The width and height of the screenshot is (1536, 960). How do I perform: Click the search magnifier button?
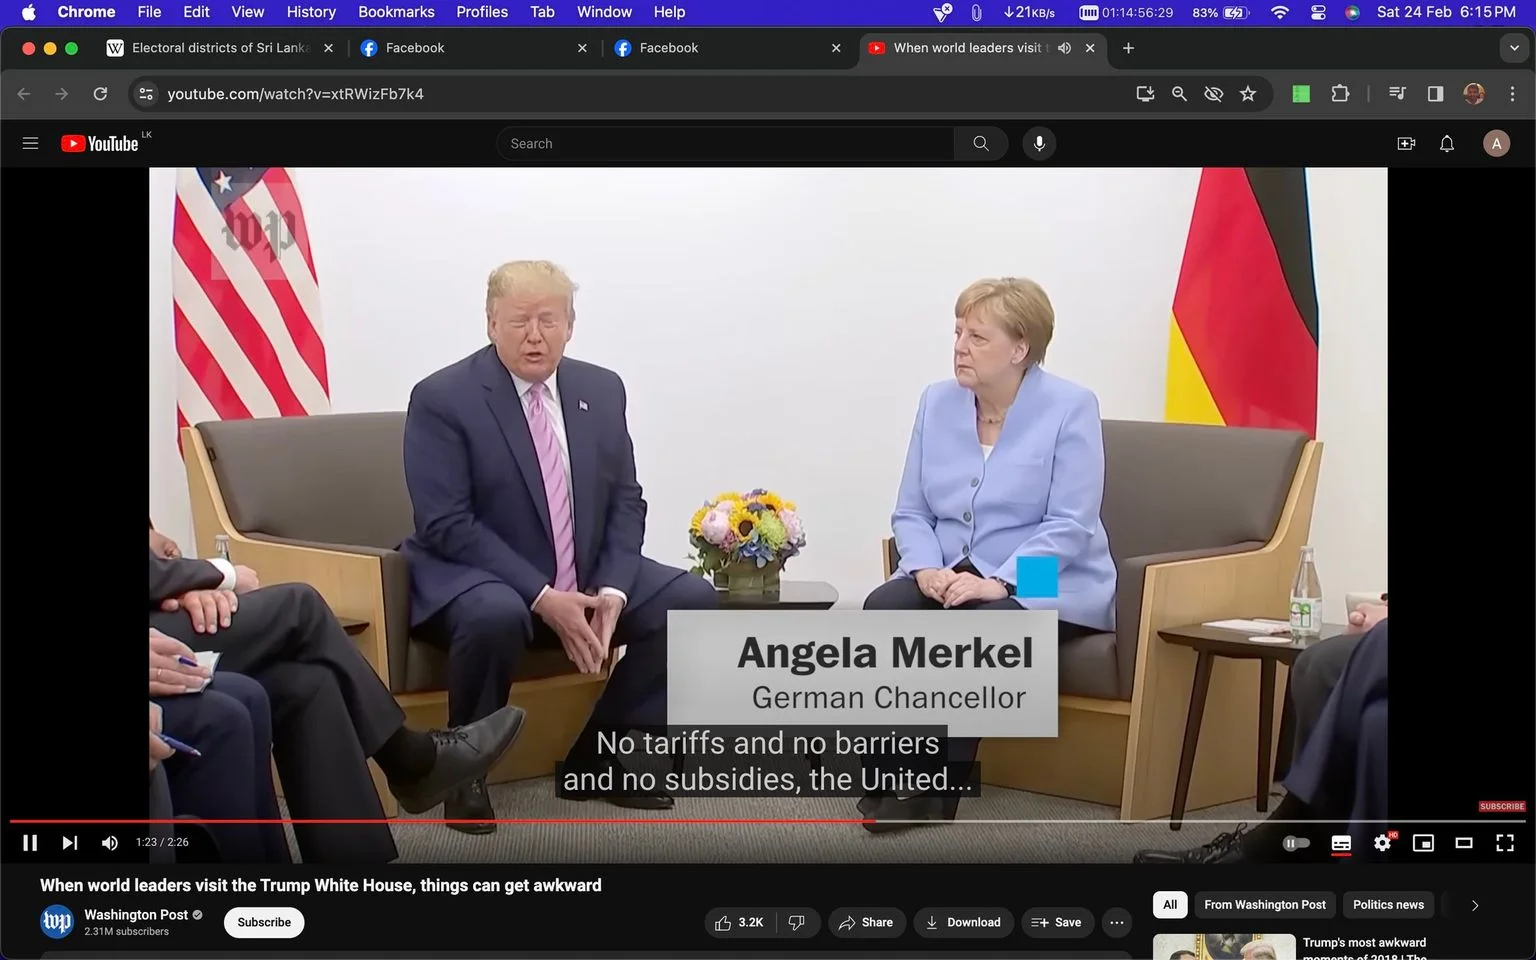(x=981, y=143)
